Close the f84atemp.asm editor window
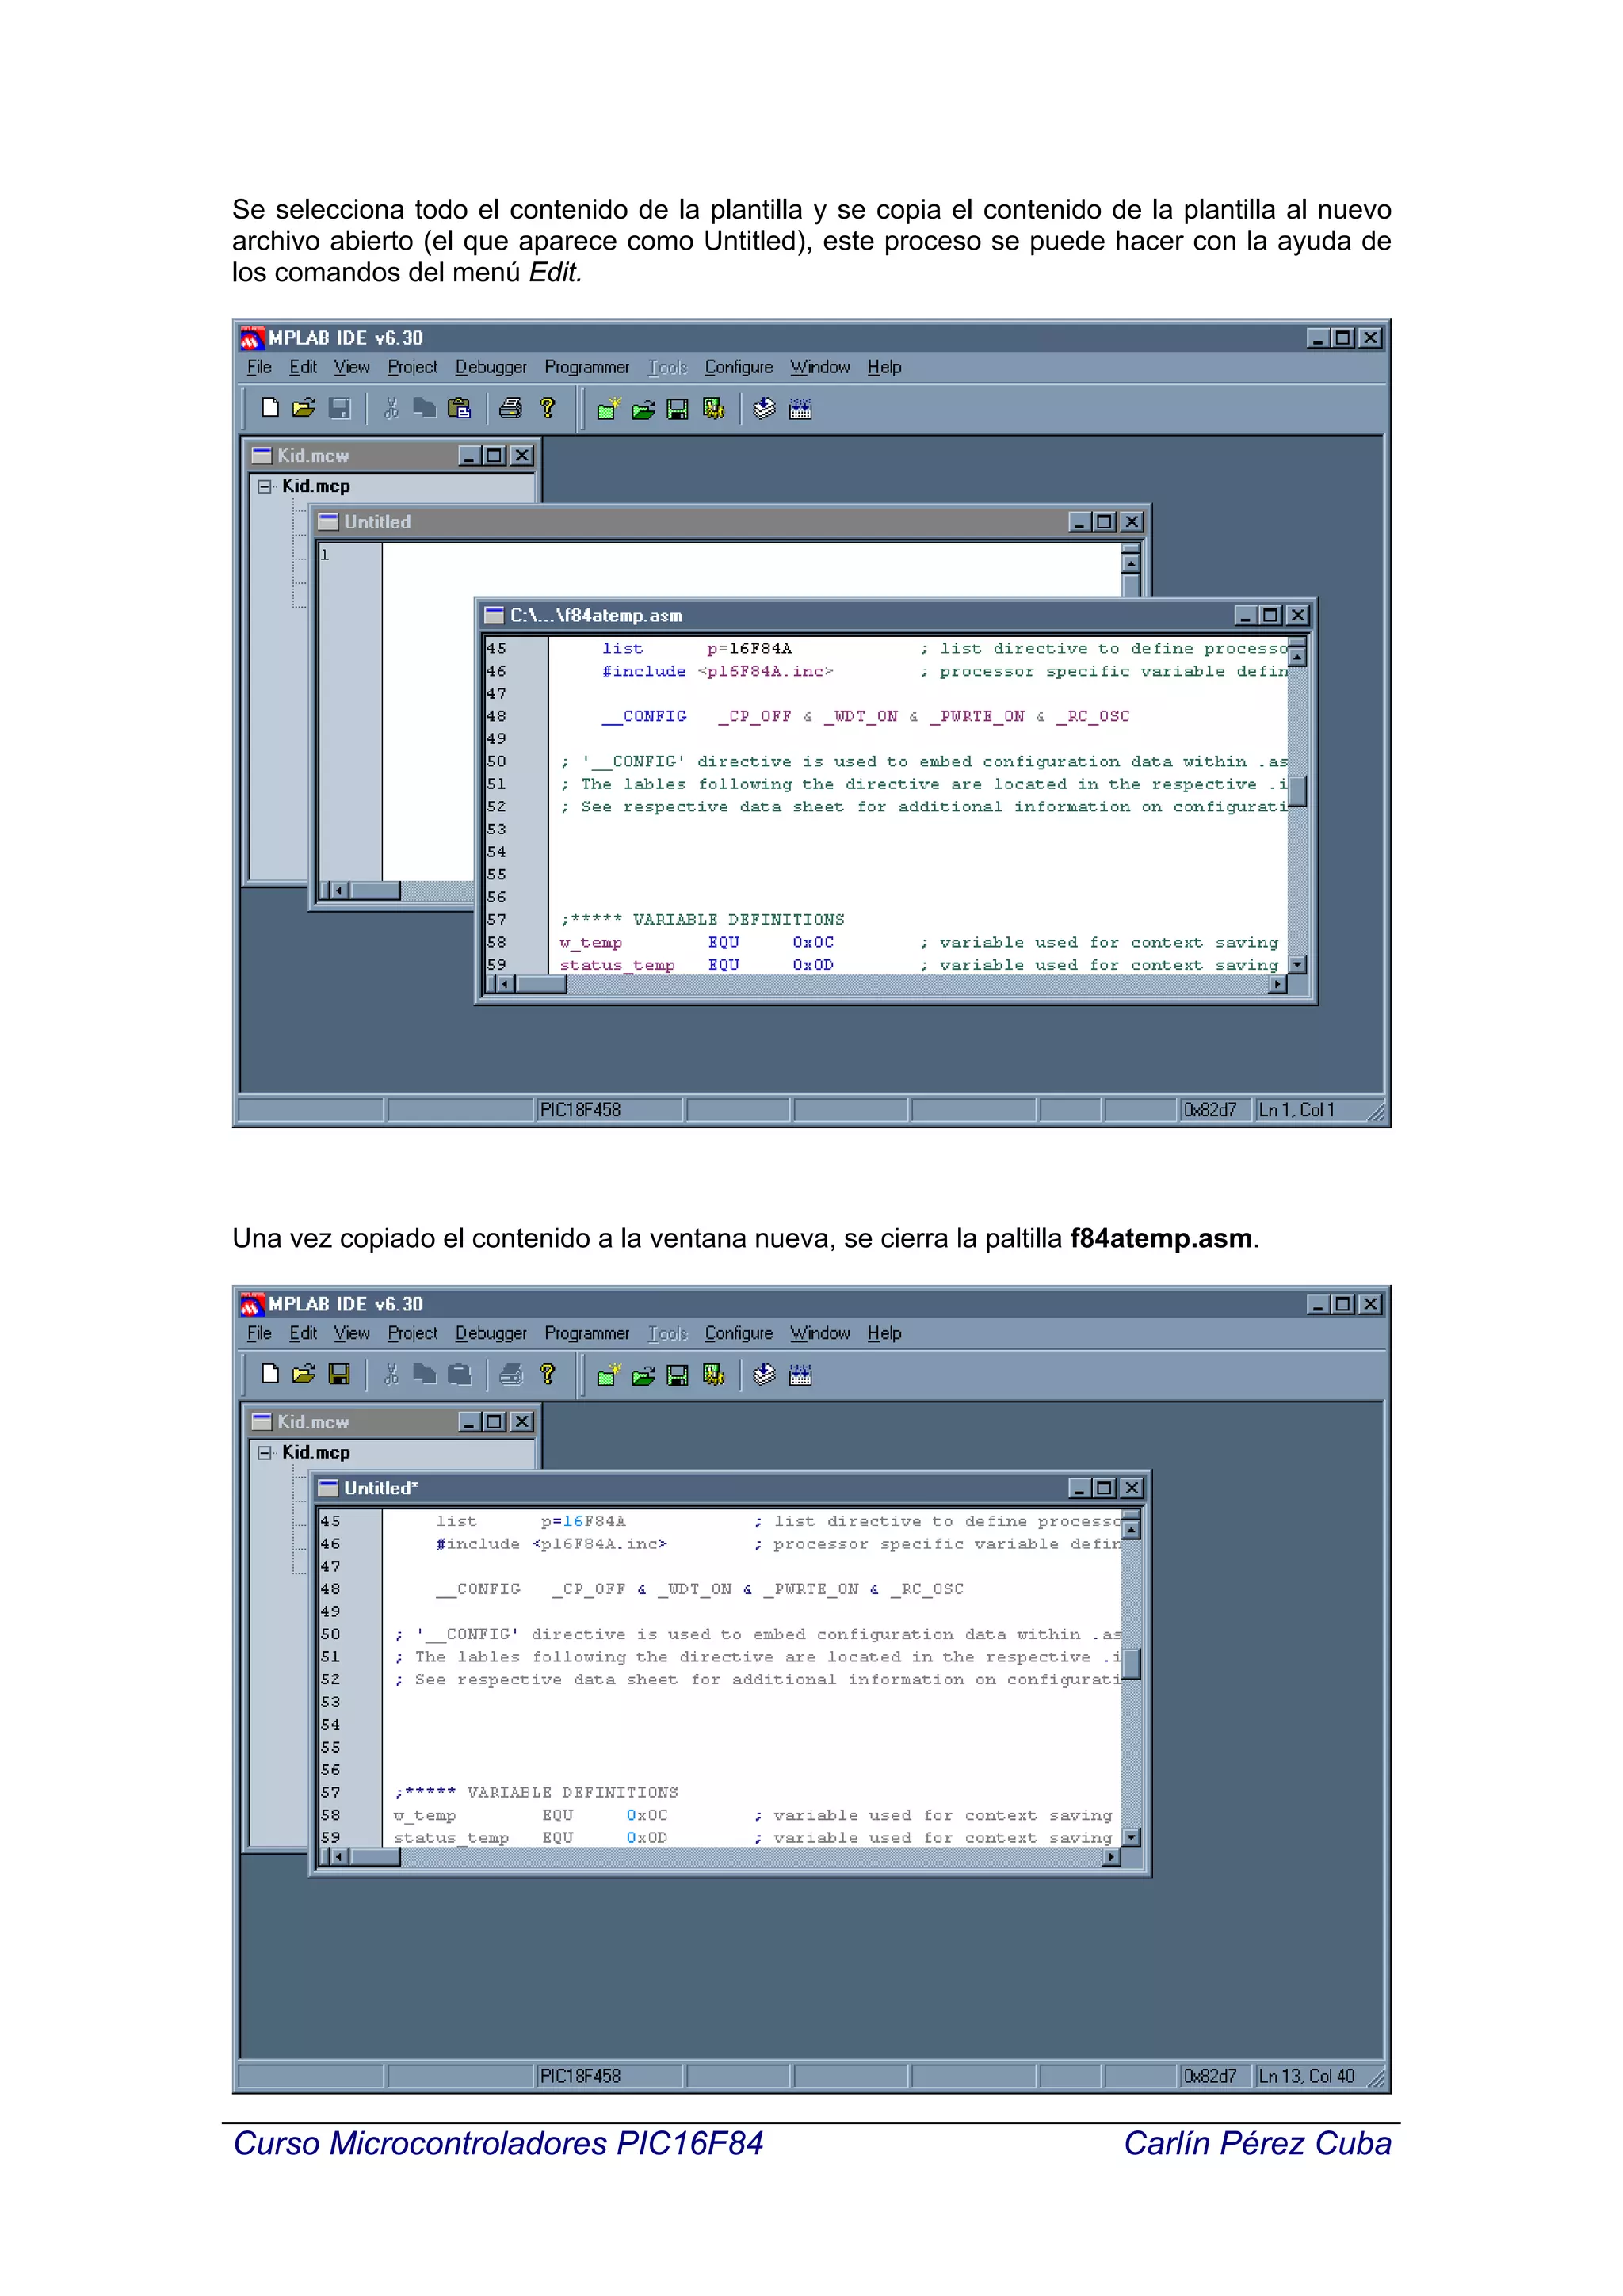This screenshot has width=1623, height=2296. coord(1297,615)
